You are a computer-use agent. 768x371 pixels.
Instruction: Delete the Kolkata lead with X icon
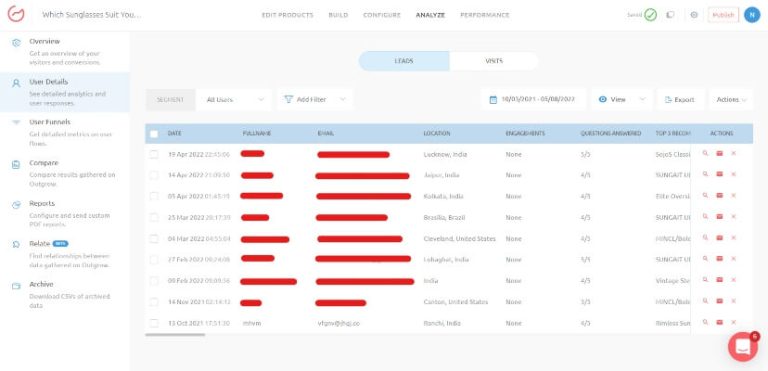[x=734, y=196]
